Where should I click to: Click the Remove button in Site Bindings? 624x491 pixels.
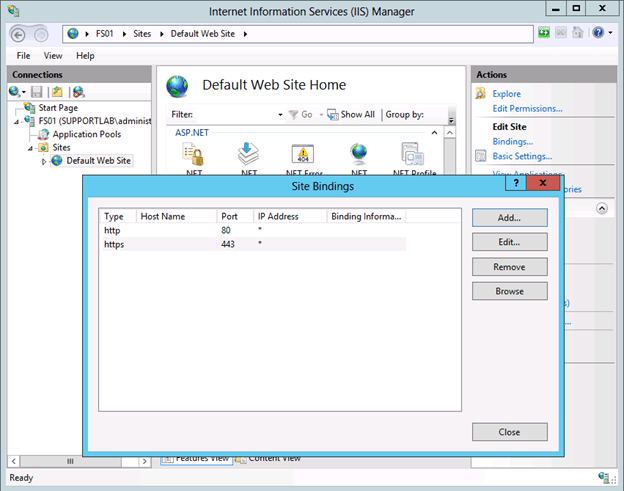point(509,267)
